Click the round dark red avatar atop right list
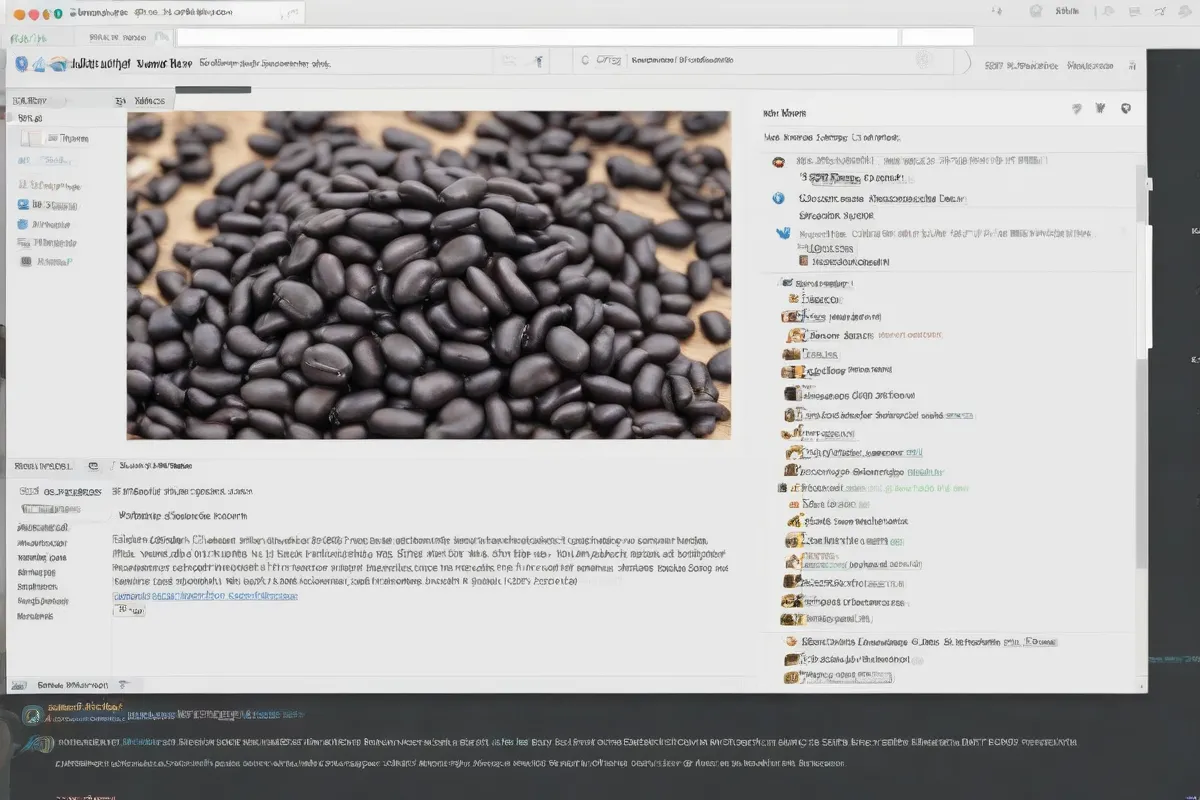 coord(778,161)
